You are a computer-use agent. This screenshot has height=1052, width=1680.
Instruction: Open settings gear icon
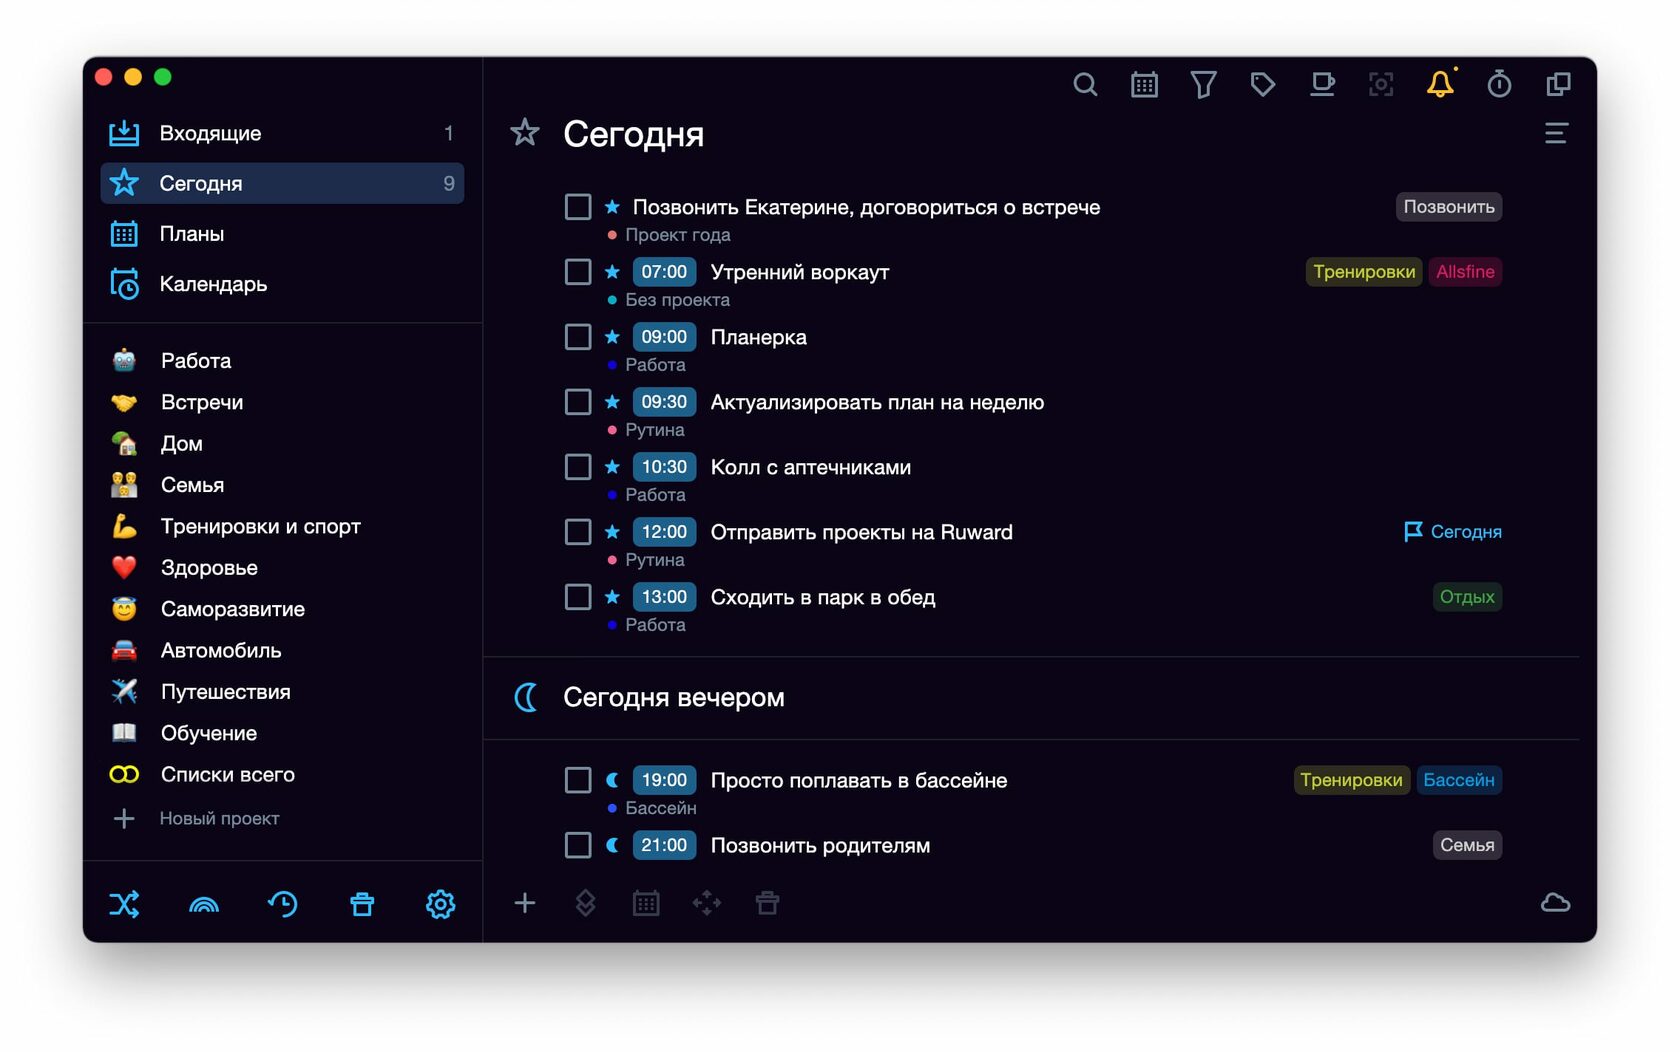(441, 904)
